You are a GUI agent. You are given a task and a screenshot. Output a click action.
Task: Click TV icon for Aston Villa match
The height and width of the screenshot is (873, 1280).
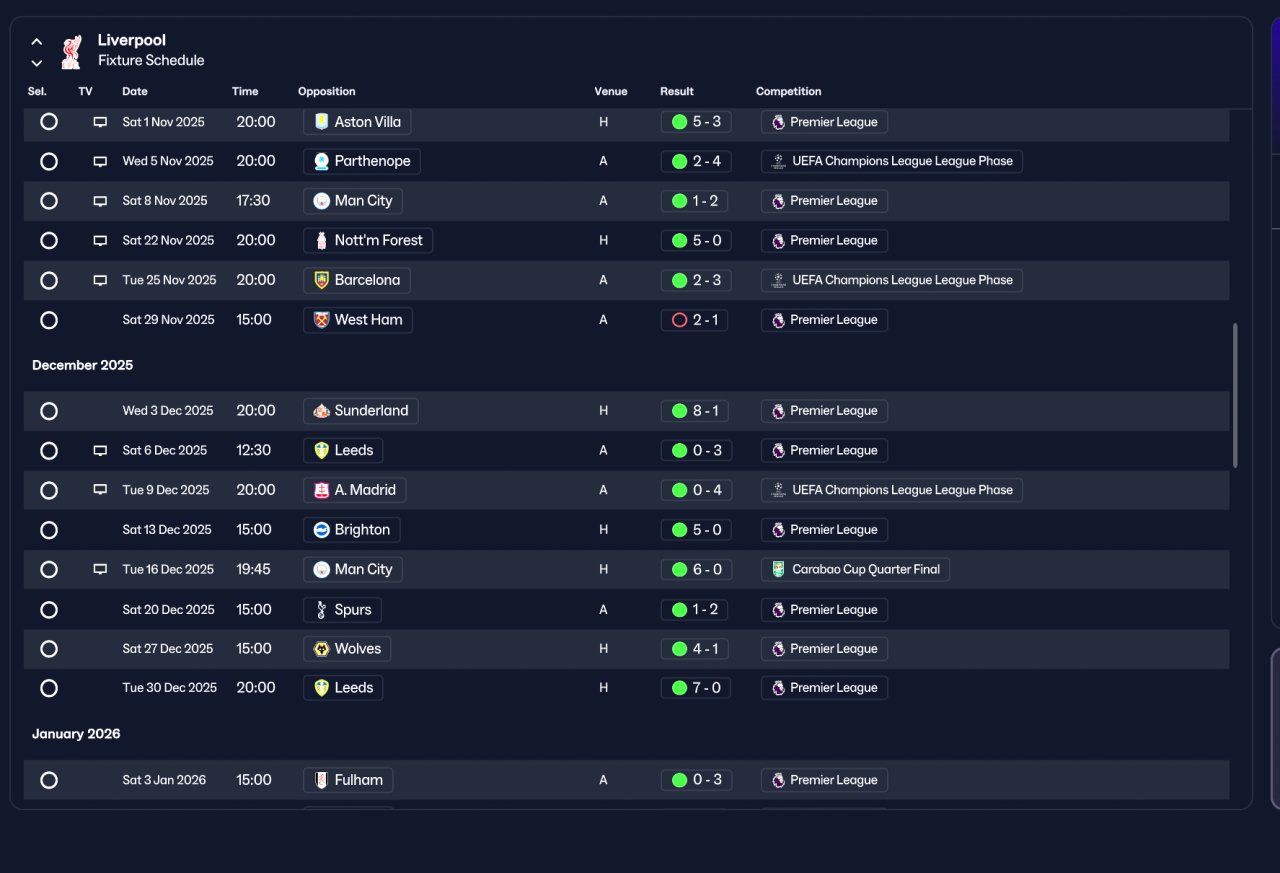tap(100, 122)
